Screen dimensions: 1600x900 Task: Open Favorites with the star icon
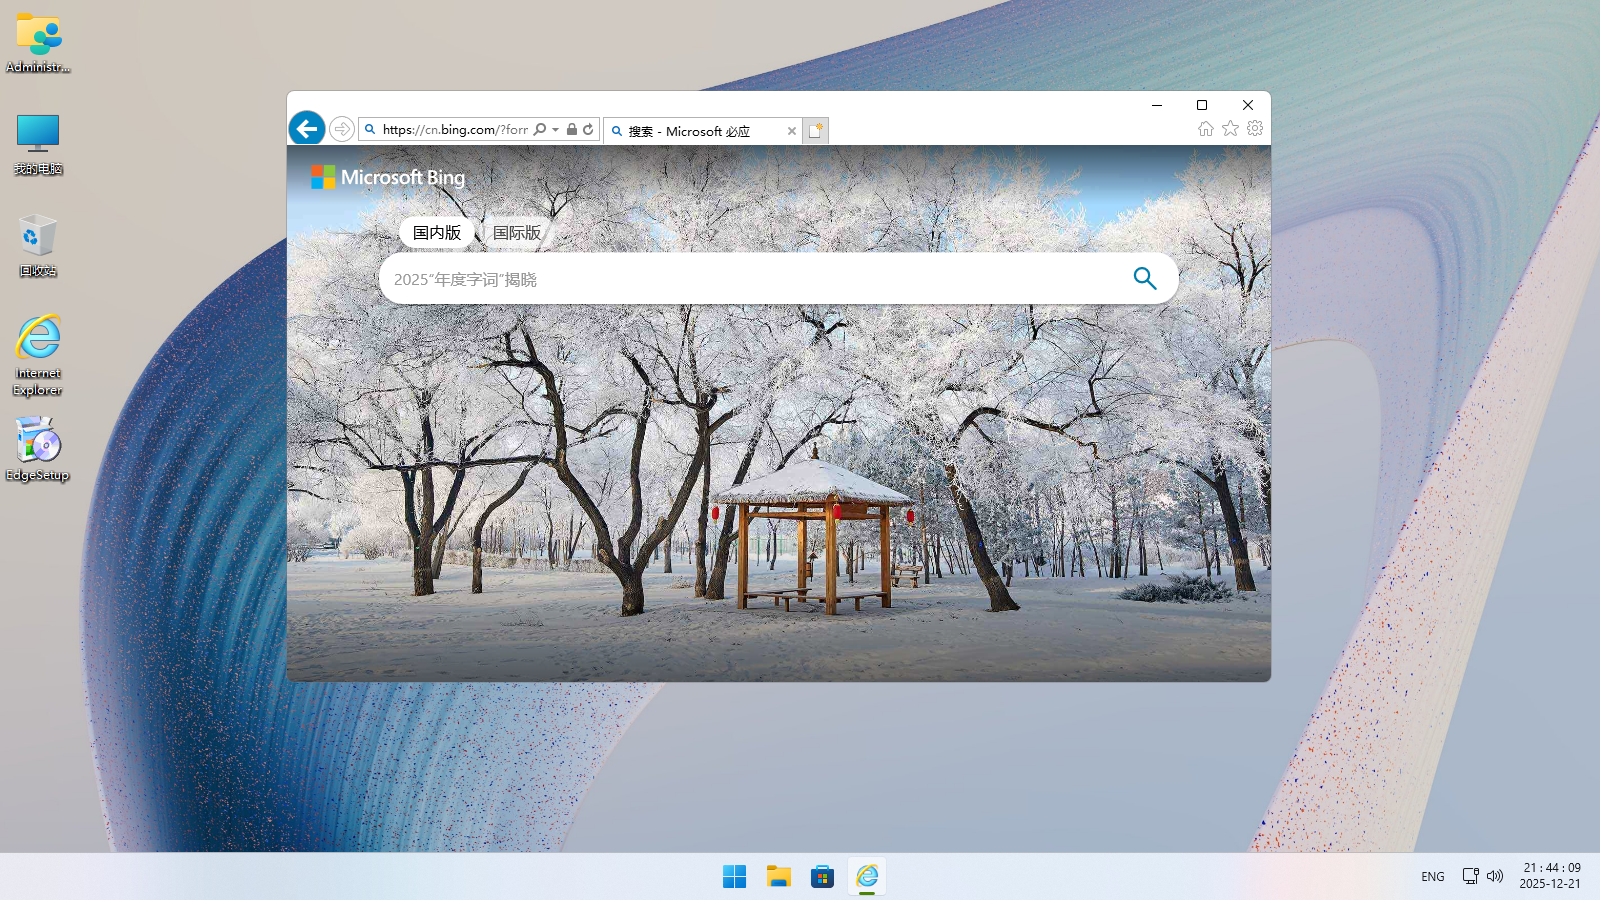tap(1230, 128)
